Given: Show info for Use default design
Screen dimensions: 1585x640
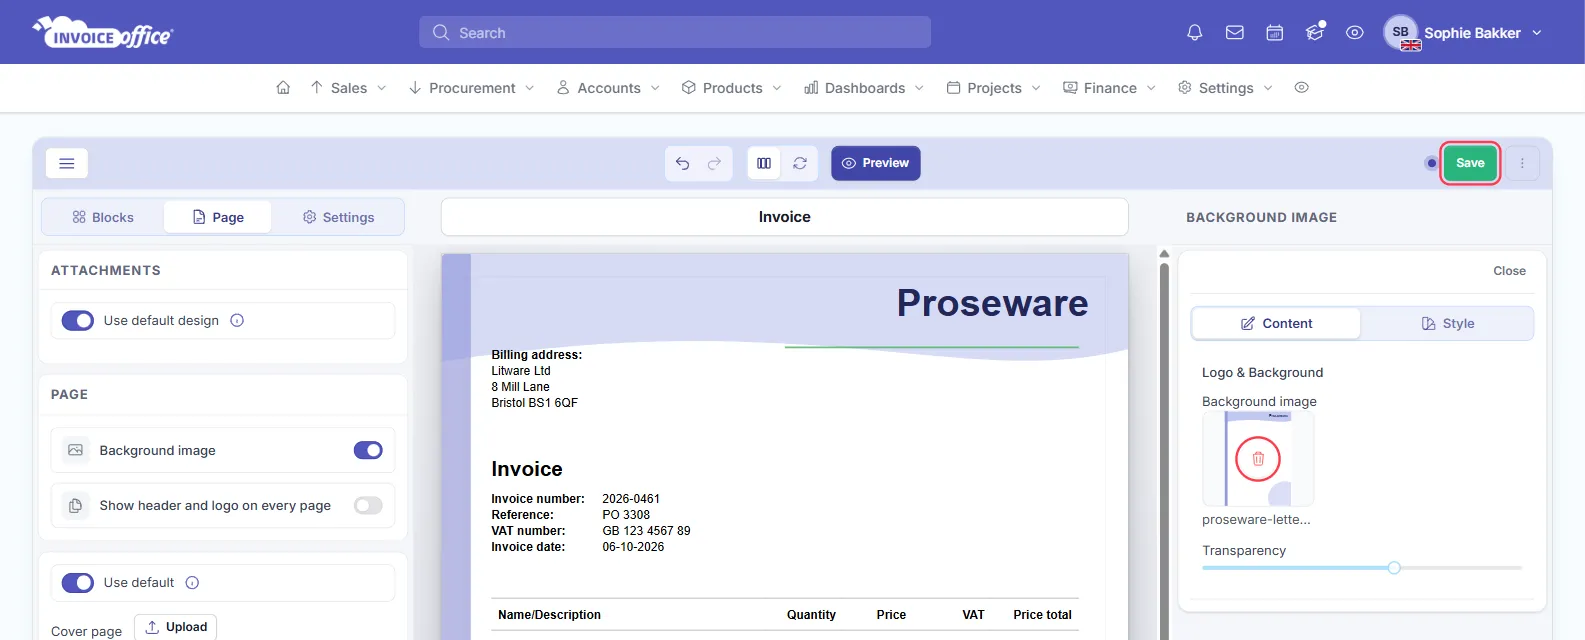Looking at the screenshot, I should [x=237, y=321].
